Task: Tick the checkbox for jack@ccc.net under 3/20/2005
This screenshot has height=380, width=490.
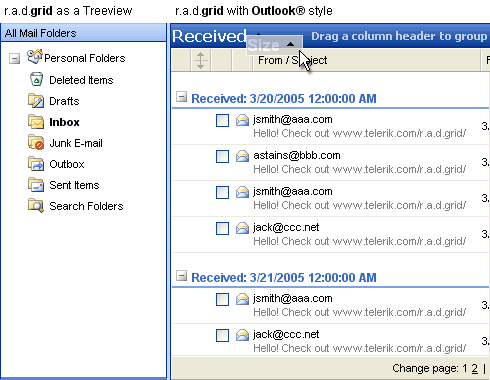Action: (x=222, y=228)
